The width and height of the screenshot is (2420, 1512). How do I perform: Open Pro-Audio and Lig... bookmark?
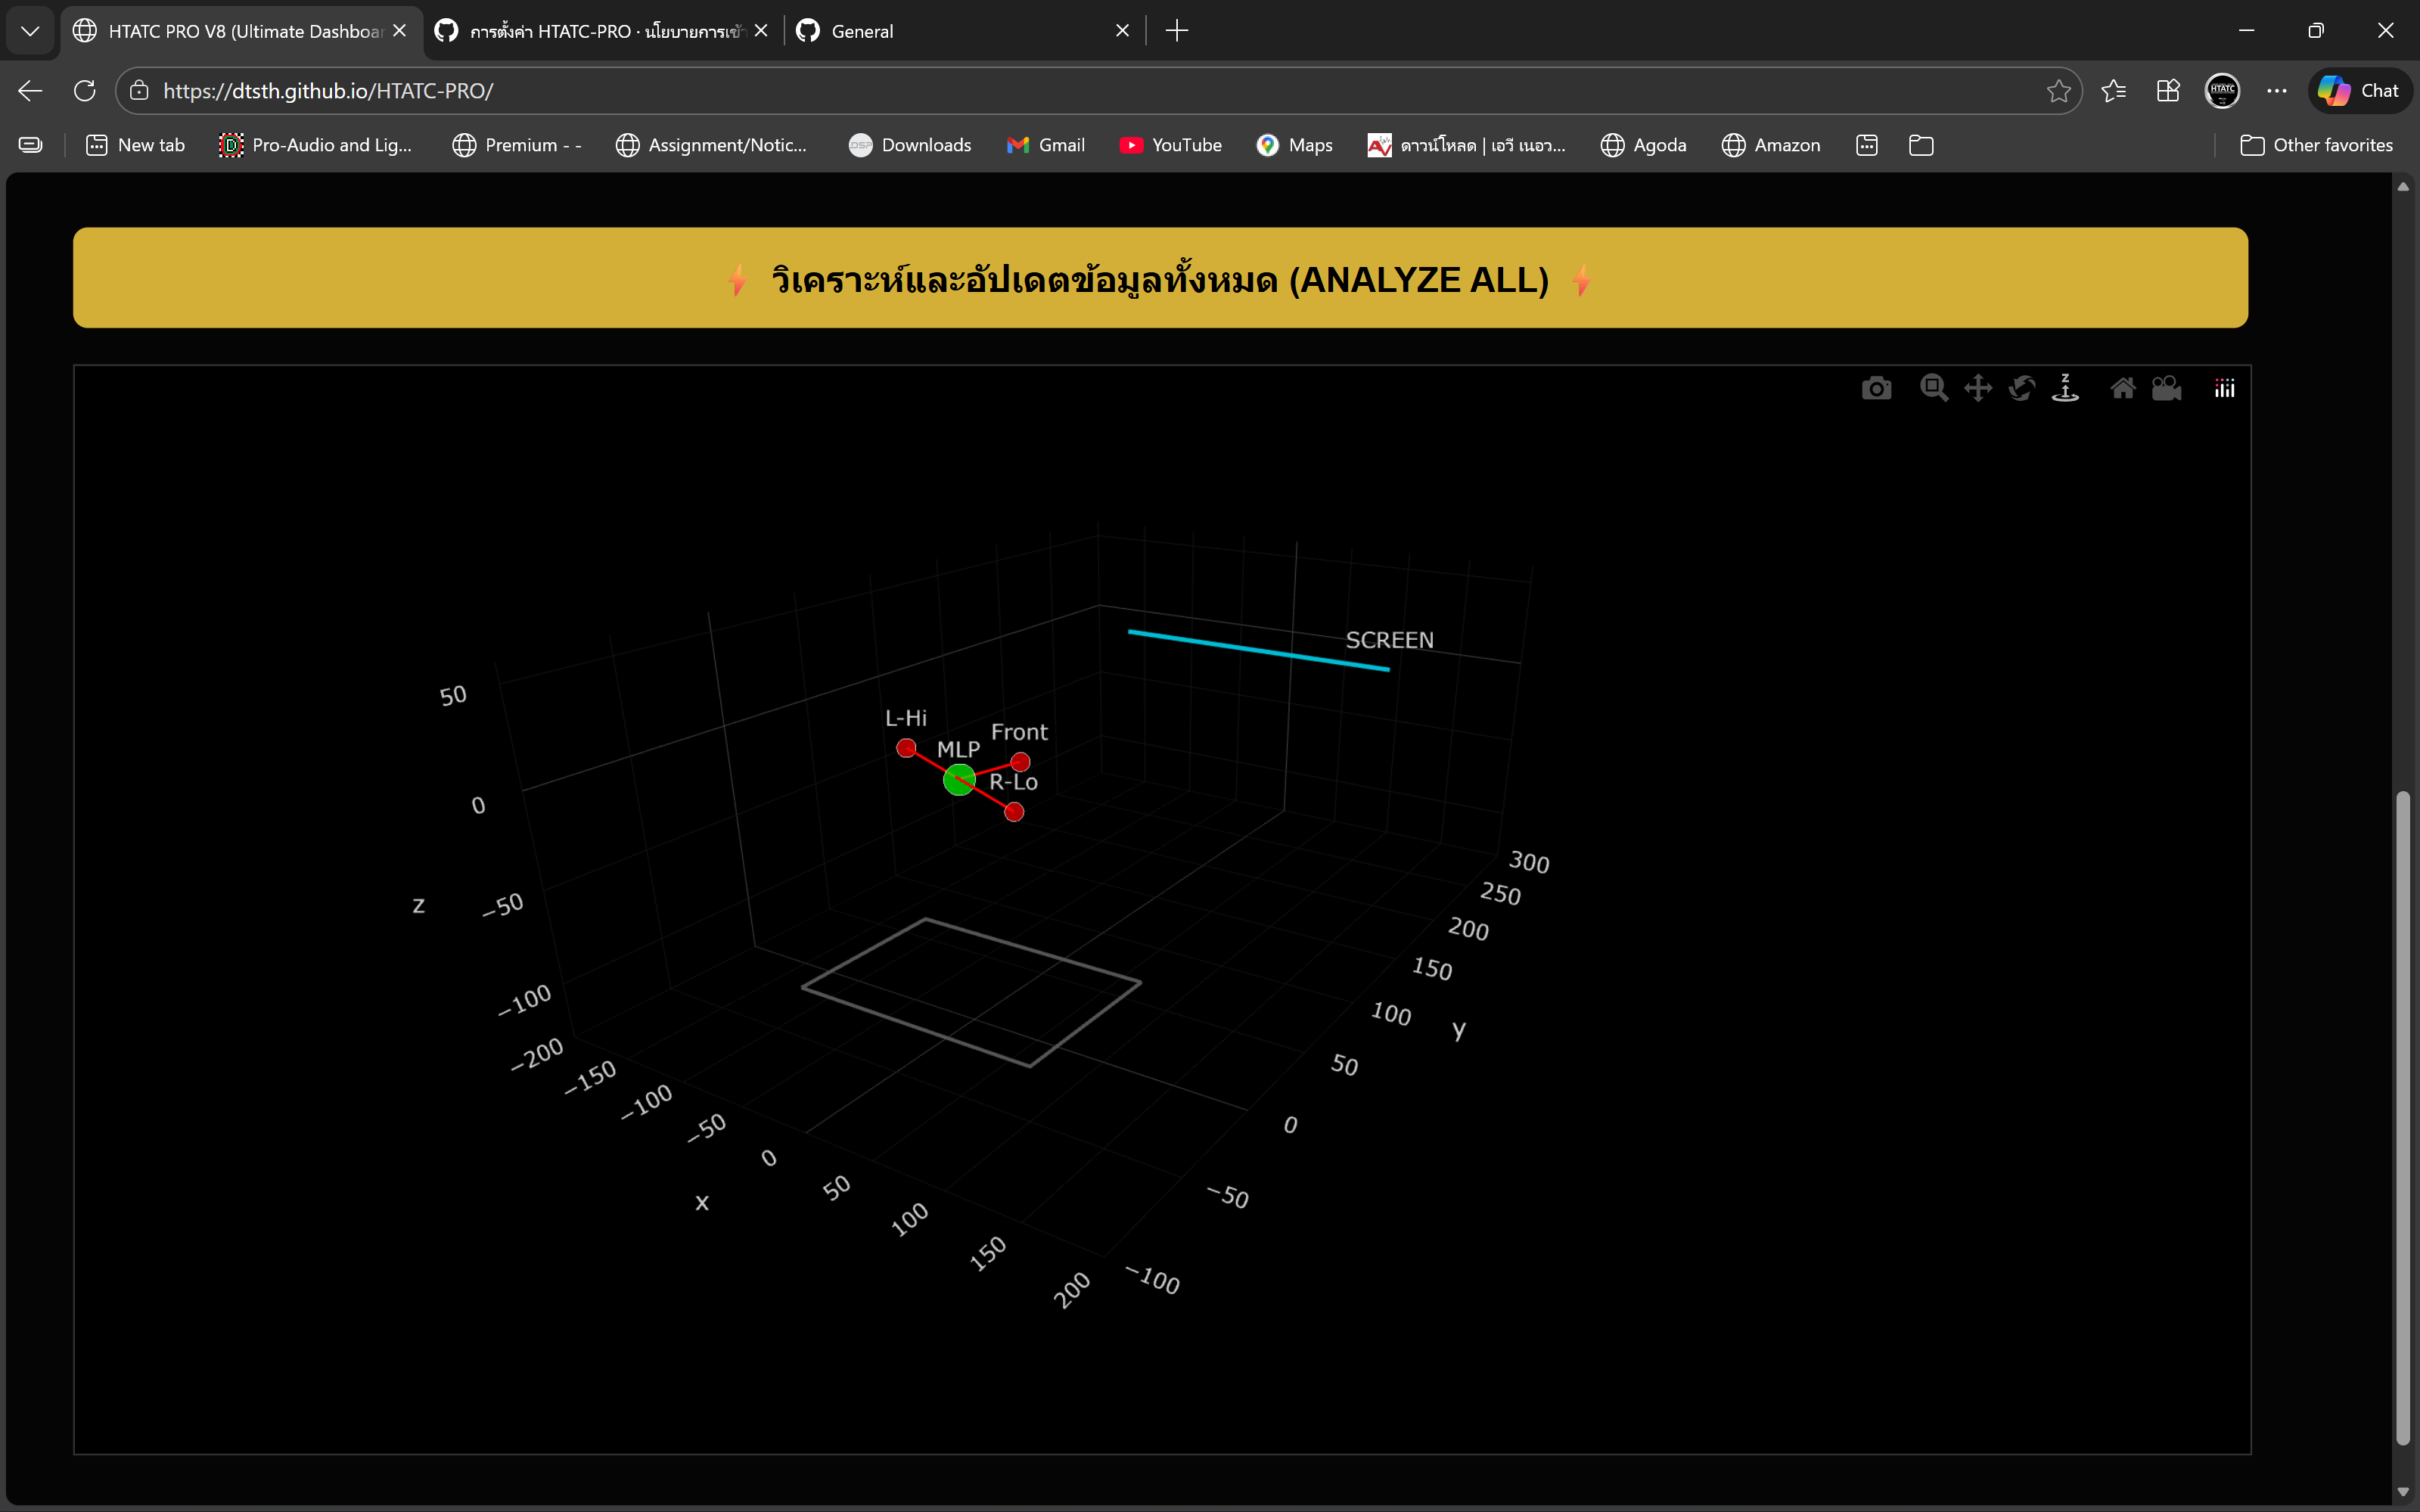click(315, 145)
